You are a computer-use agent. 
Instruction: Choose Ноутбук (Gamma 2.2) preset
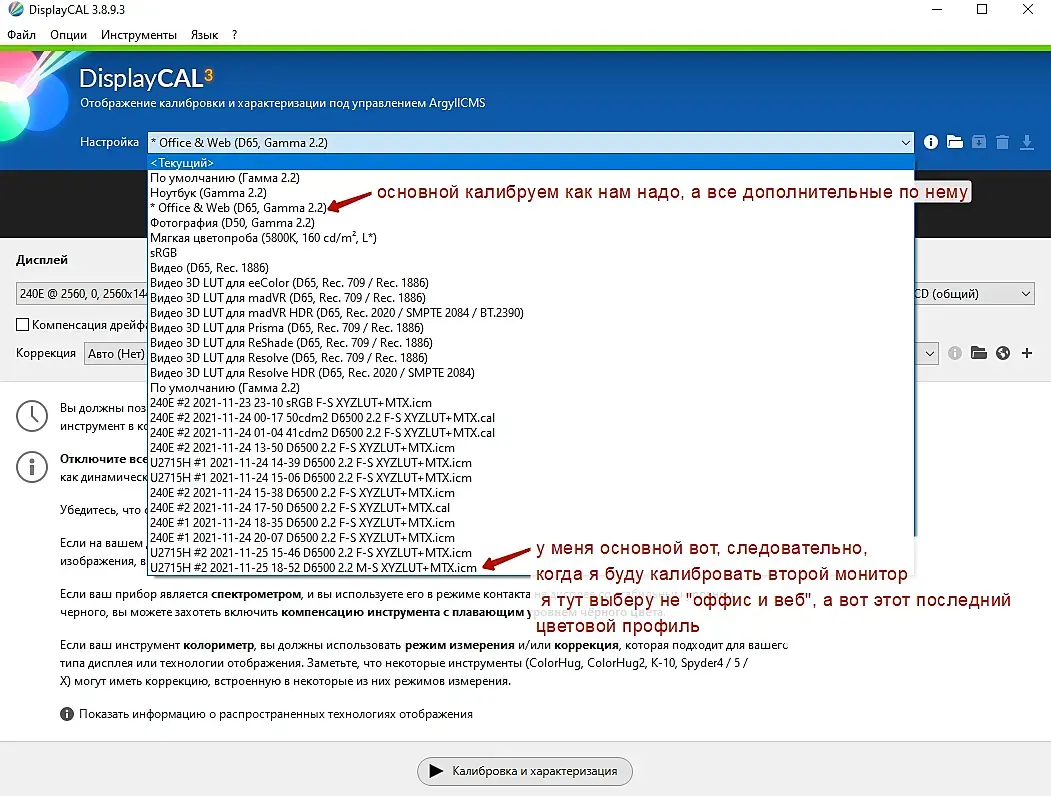coord(531,193)
